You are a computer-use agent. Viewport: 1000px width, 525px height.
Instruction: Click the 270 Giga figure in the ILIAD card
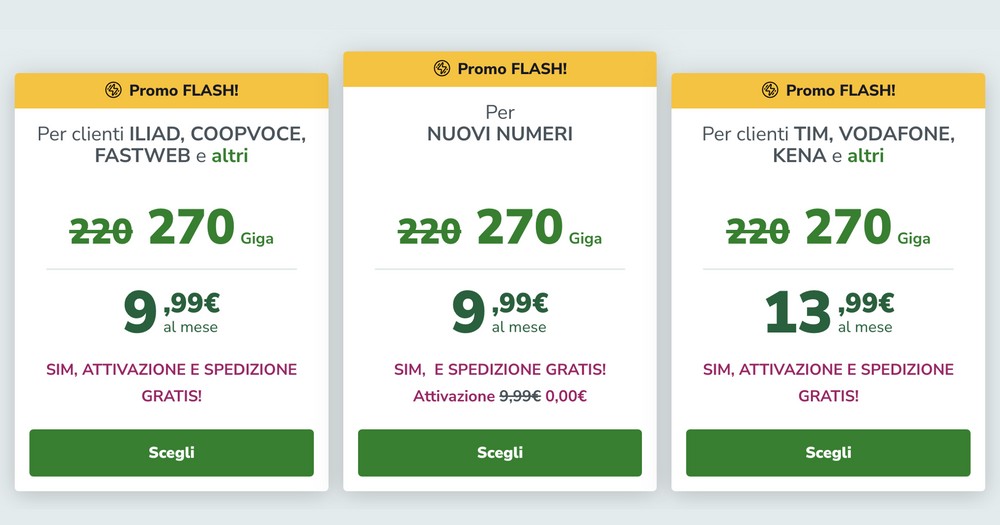192,228
